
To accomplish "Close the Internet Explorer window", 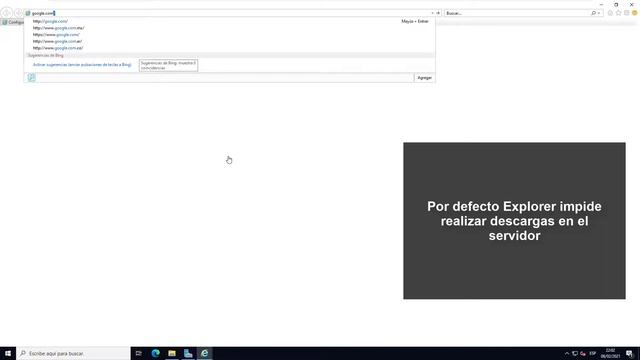I will click(631, 4).
